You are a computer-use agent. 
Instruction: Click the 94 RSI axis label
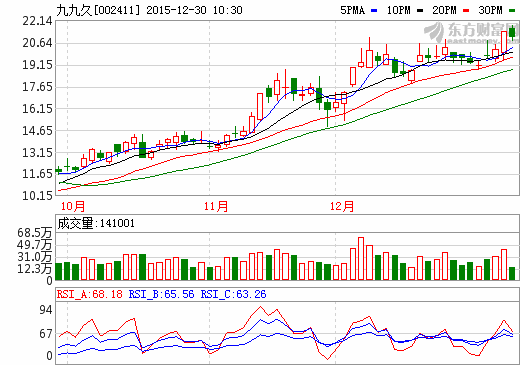click(46, 310)
